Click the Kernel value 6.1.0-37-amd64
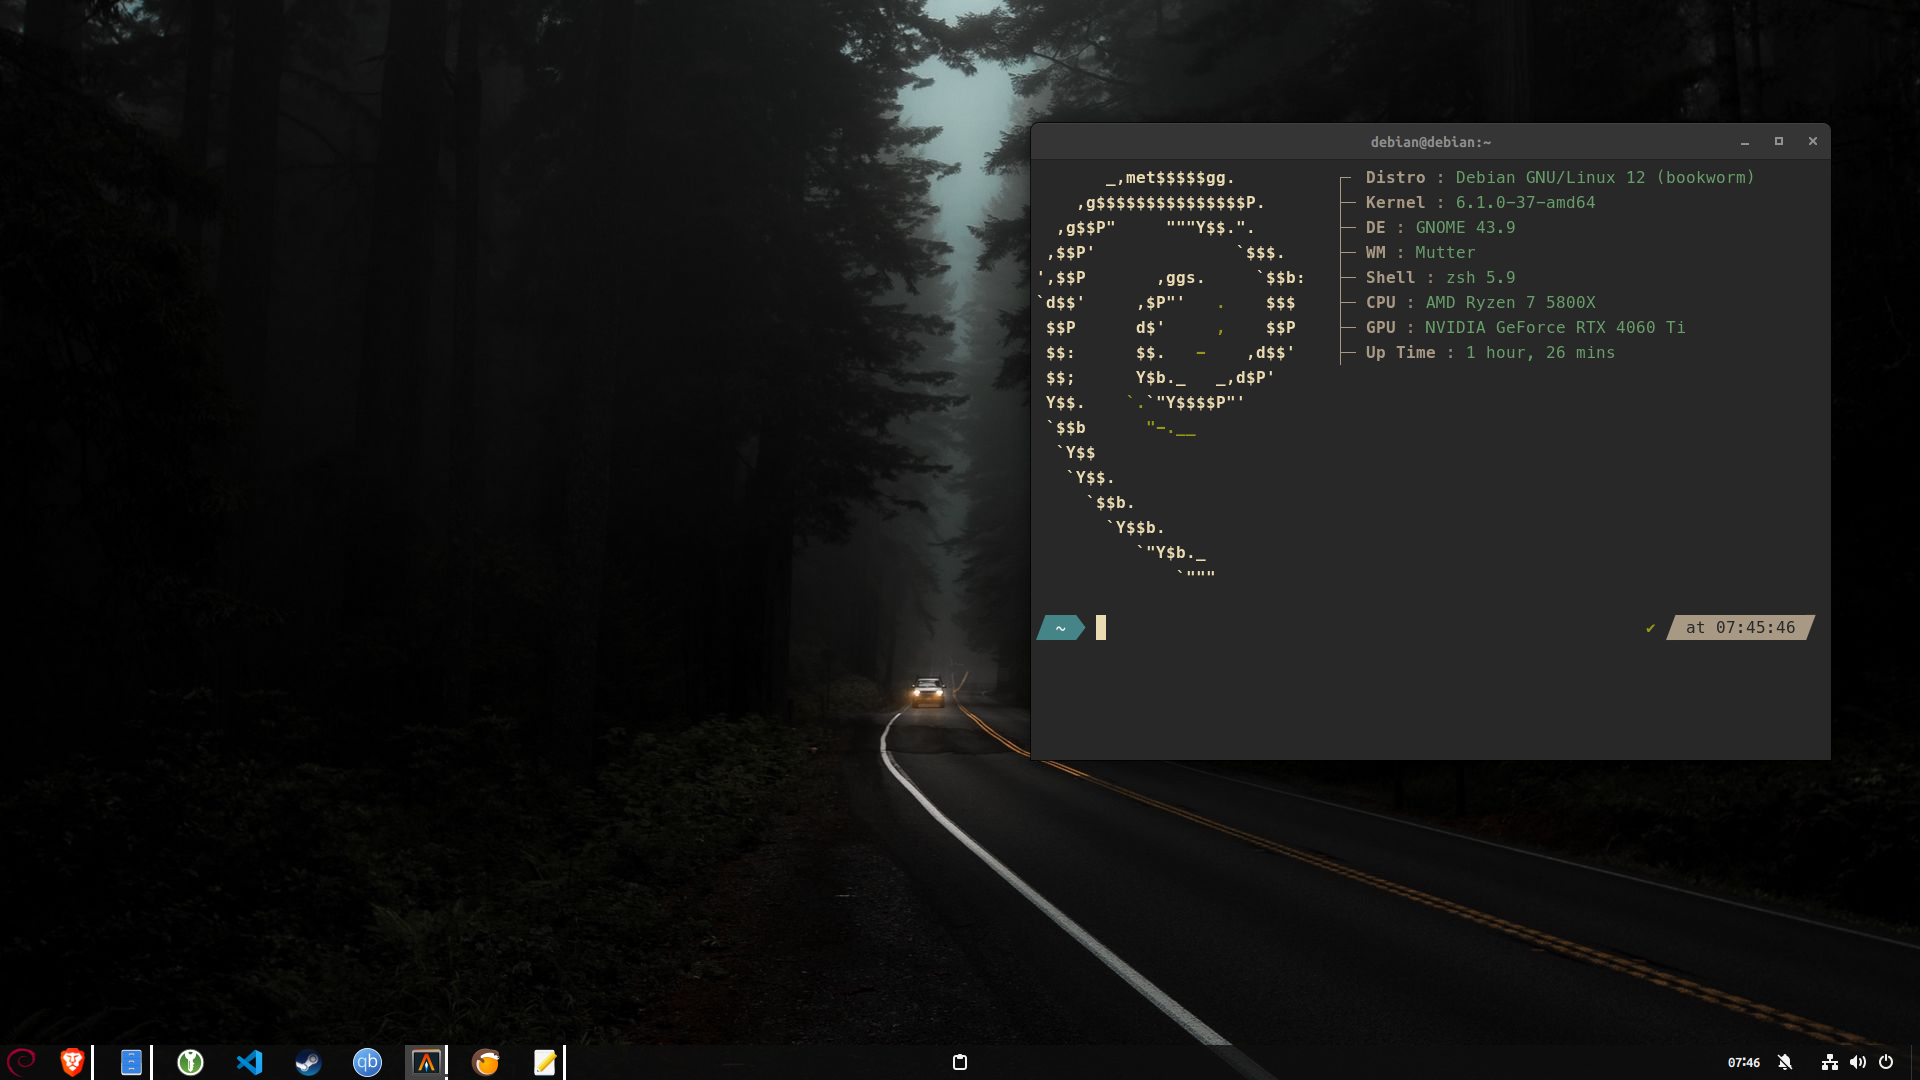The width and height of the screenshot is (1920, 1080). (x=1525, y=202)
